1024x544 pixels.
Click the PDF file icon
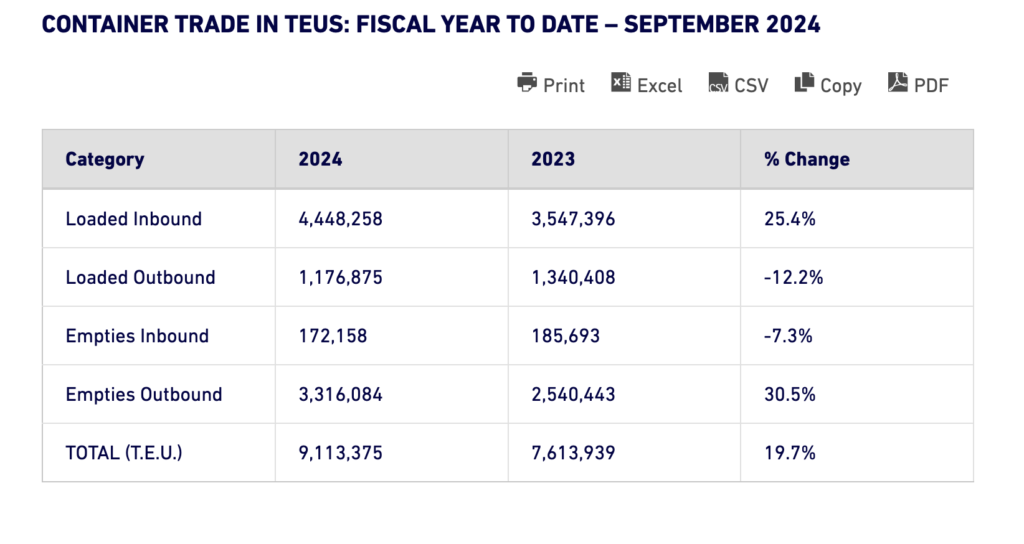click(897, 83)
